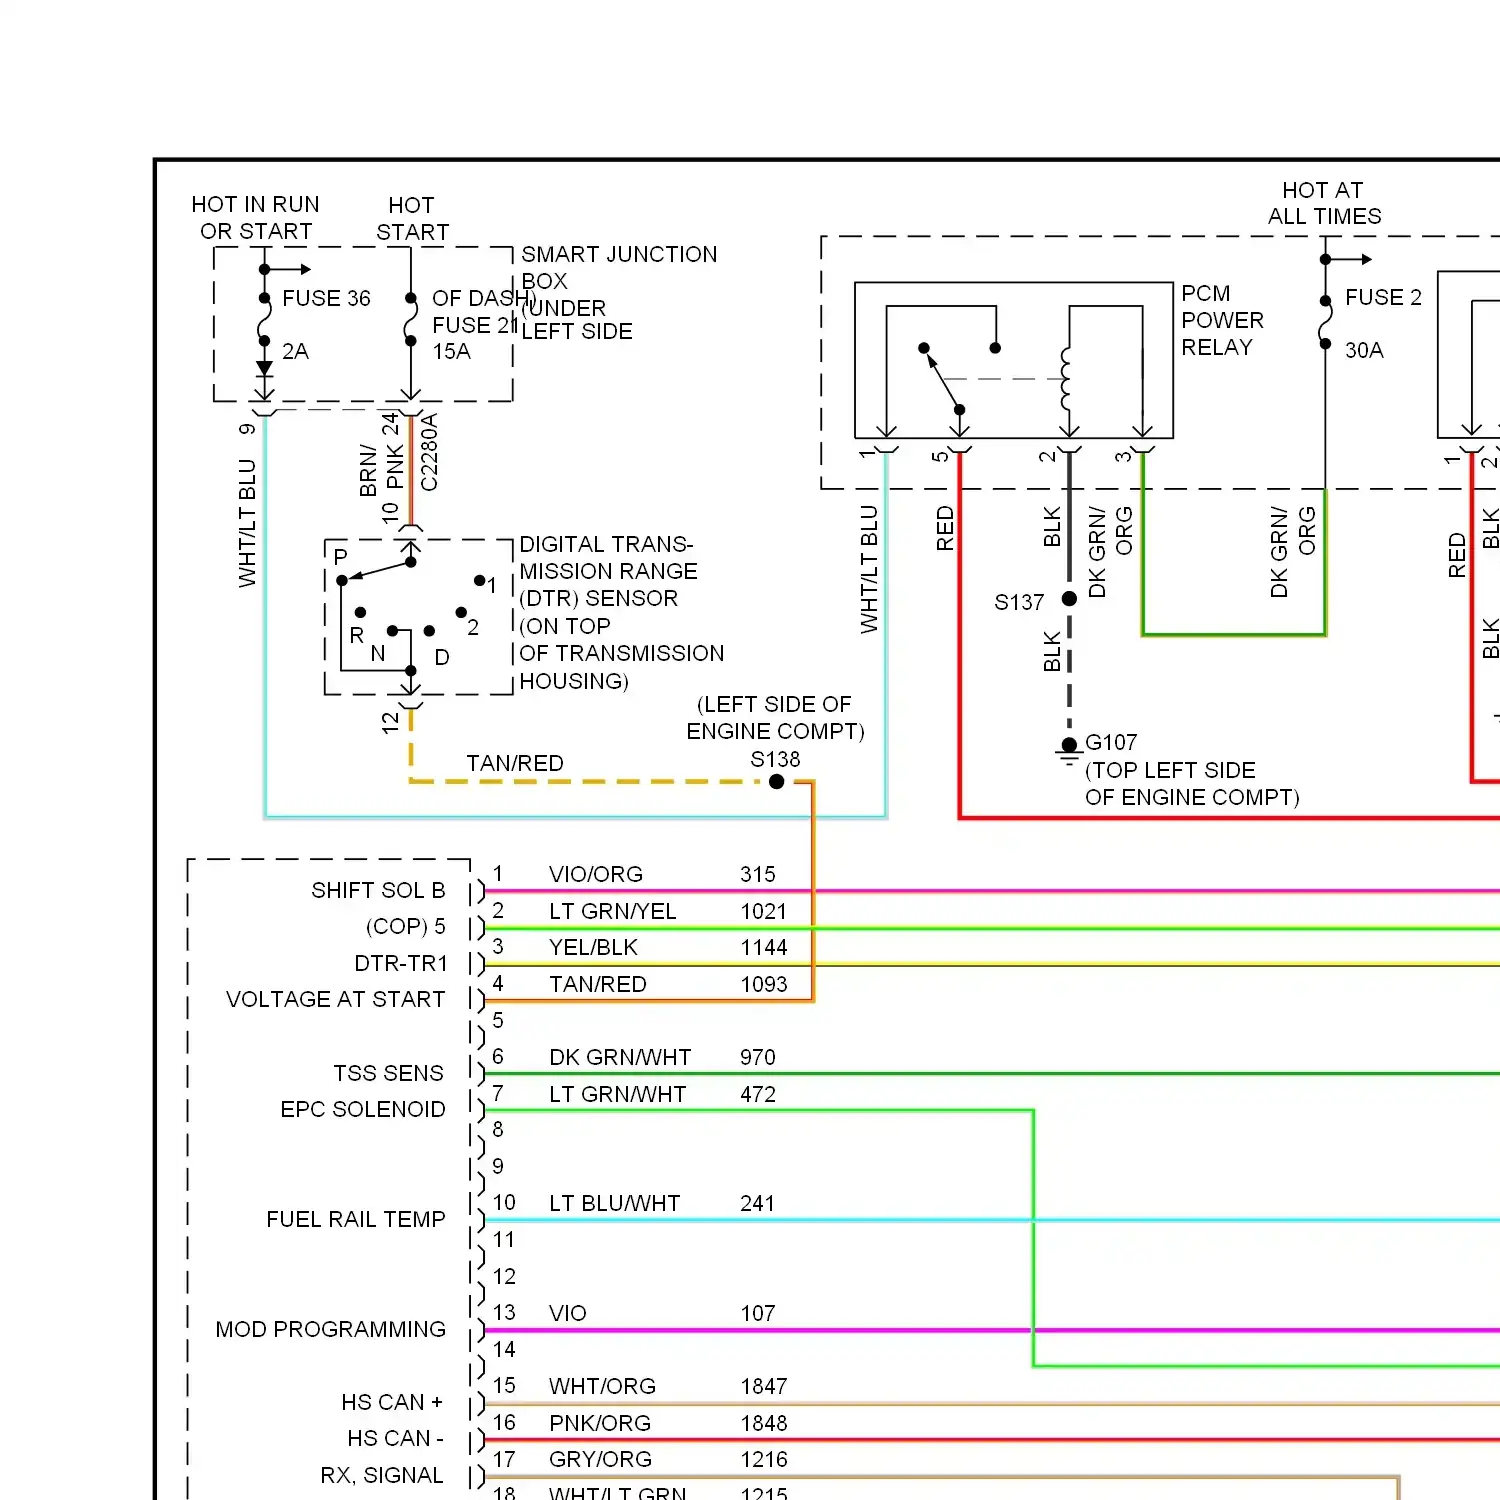
Task: Click the "WHT/ORG" wire color
Action: pyautogui.click(x=602, y=1386)
